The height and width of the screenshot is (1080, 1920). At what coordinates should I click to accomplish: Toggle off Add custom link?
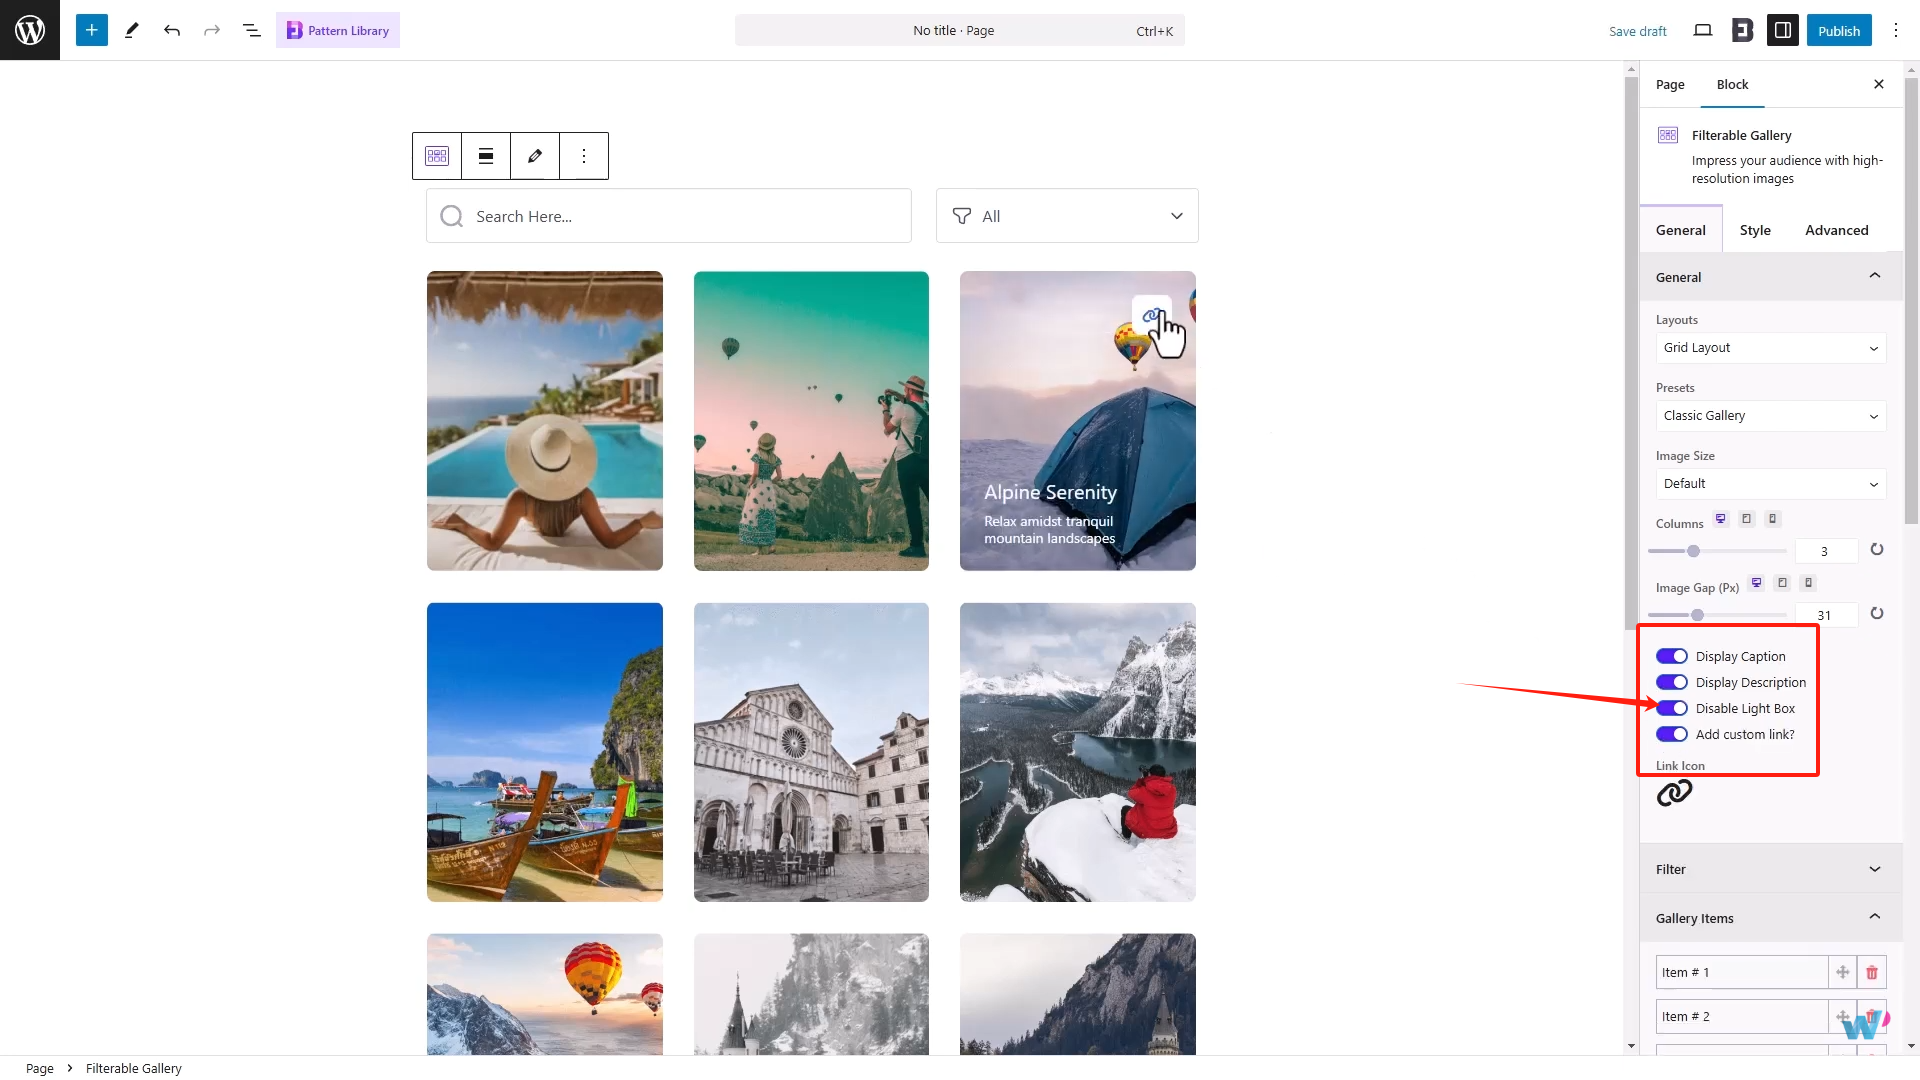pyautogui.click(x=1671, y=734)
